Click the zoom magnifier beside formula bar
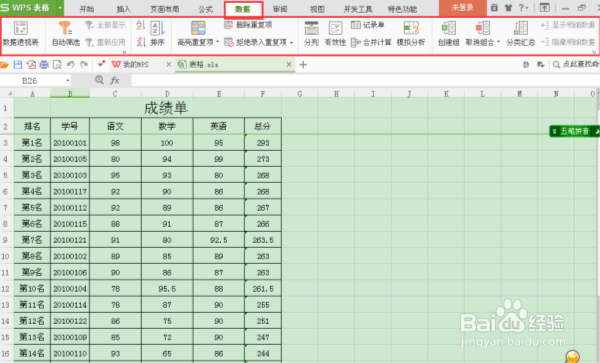The image size is (600, 363). click(99, 80)
